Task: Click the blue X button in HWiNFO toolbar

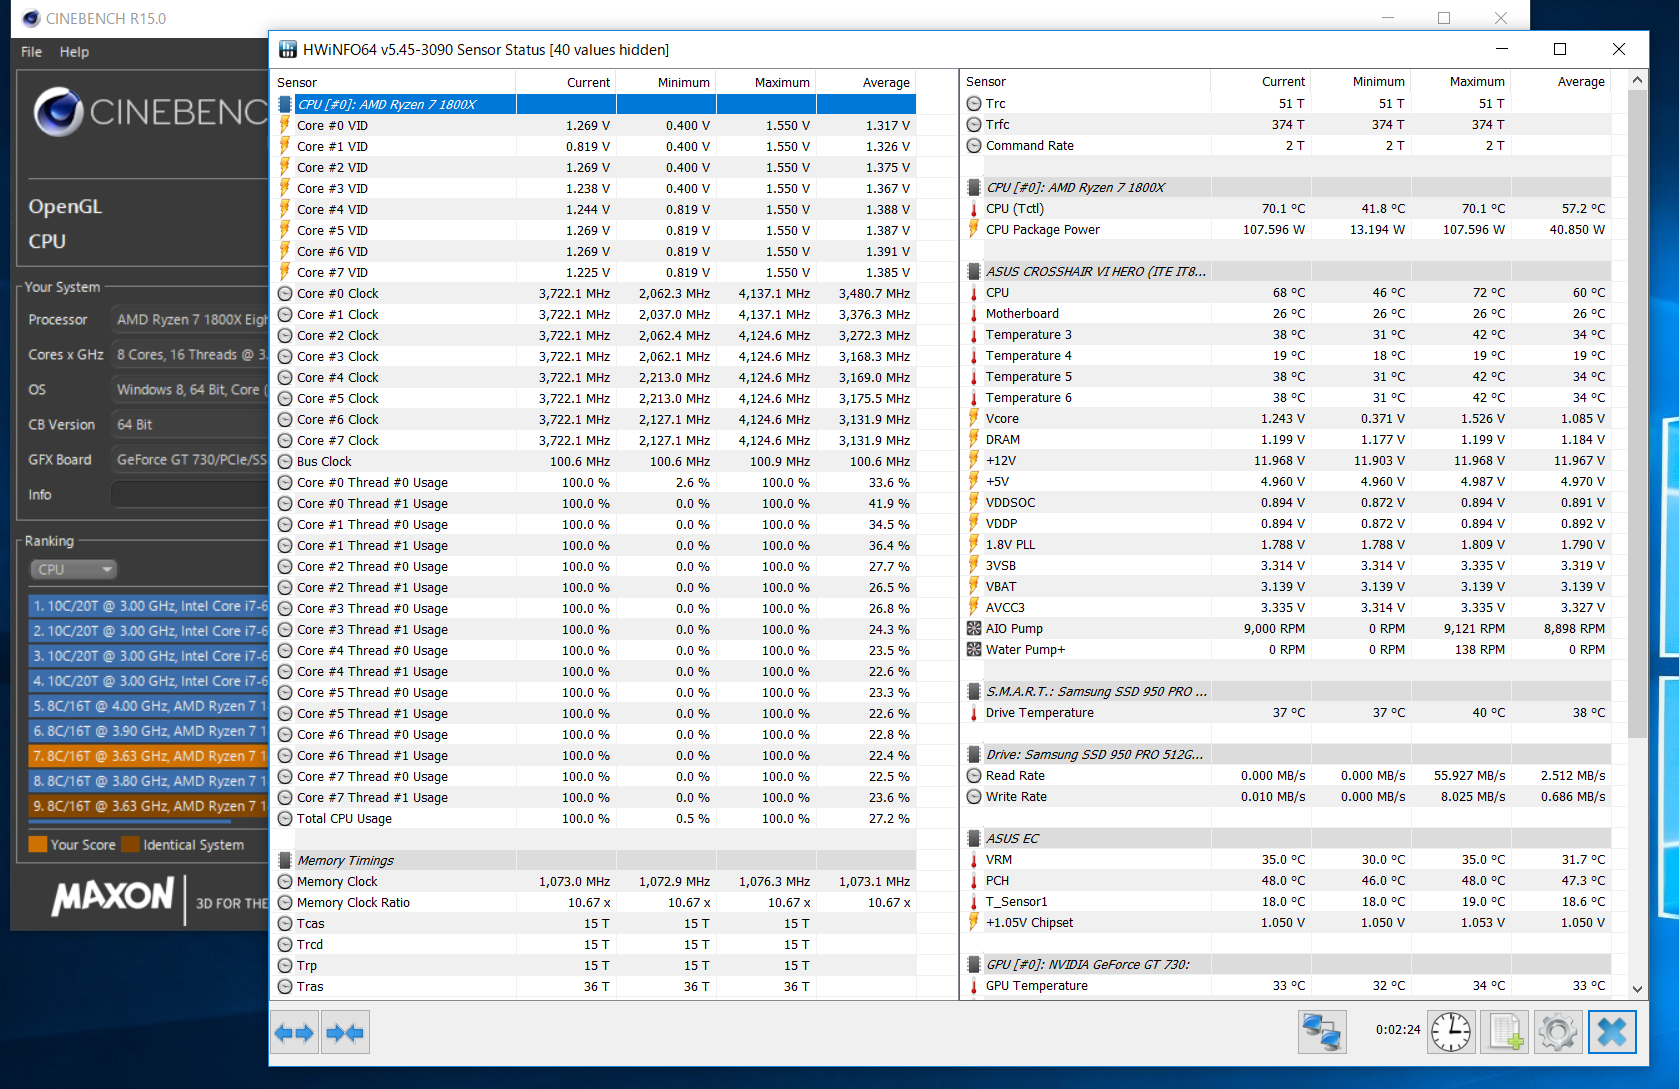Action: [1612, 1031]
